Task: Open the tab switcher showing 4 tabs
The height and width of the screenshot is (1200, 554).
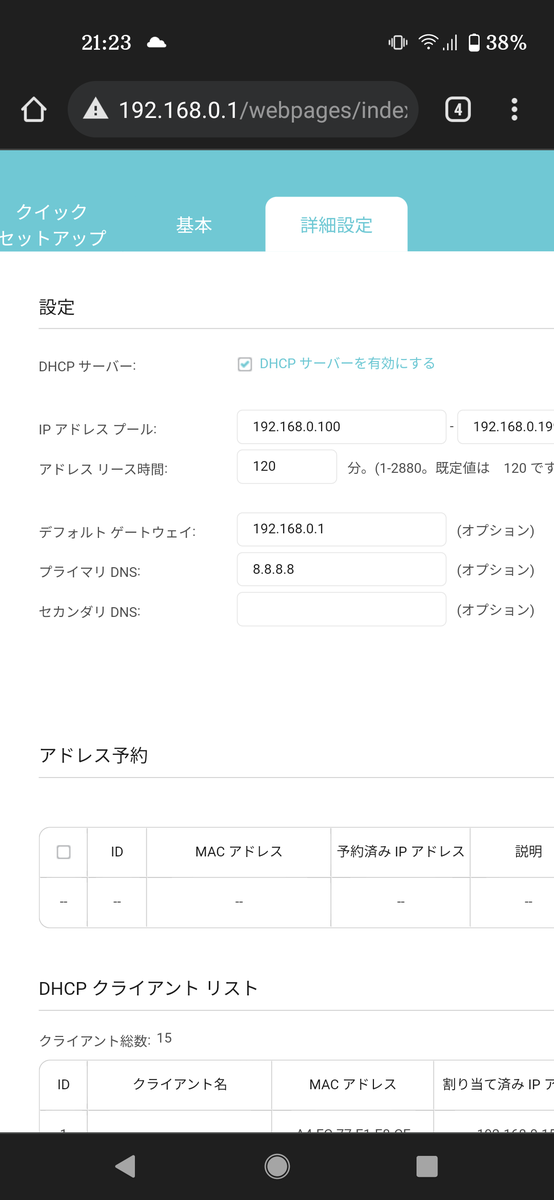Action: (x=457, y=109)
